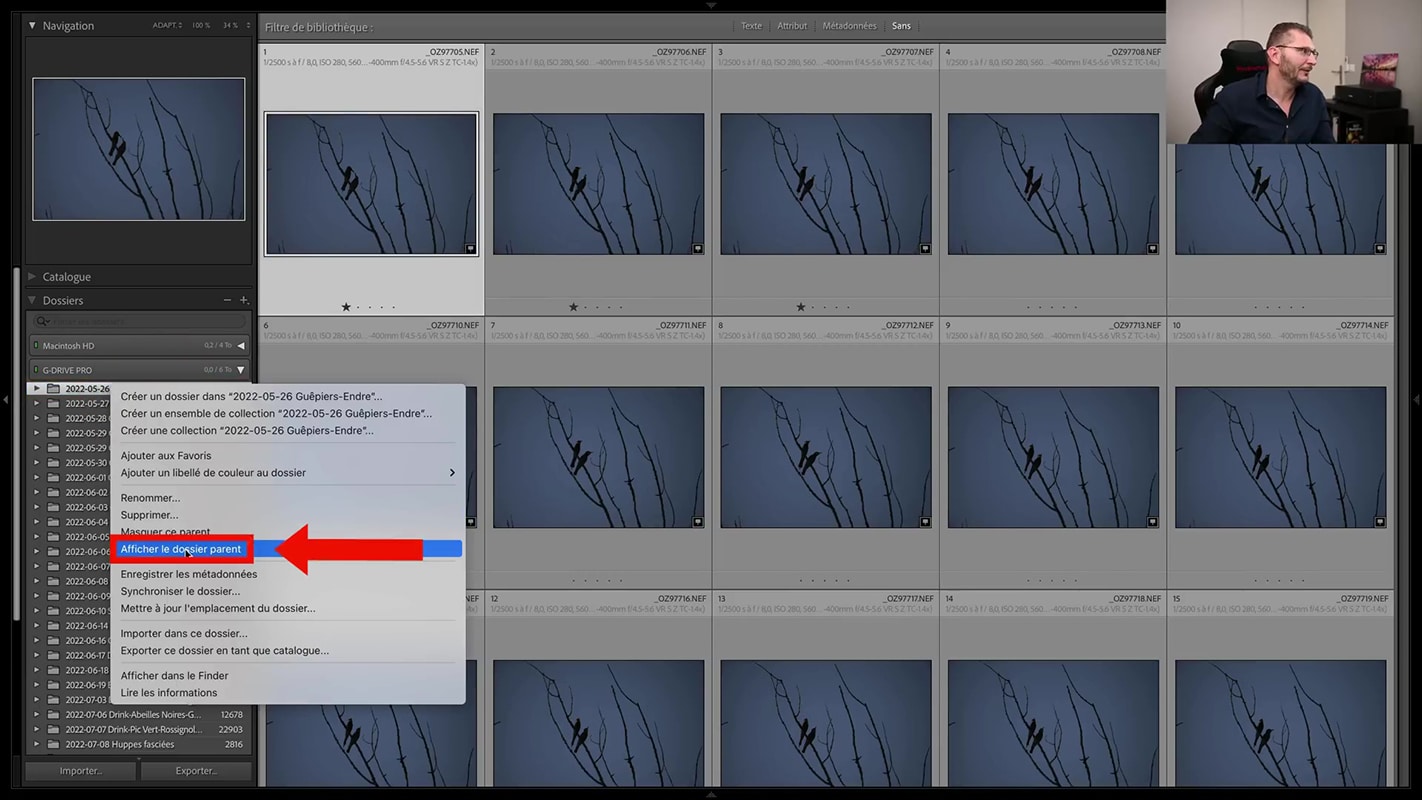Click the Macintosh HD status LED
This screenshot has width=1422, height=800.
click(x=36, y=346)
